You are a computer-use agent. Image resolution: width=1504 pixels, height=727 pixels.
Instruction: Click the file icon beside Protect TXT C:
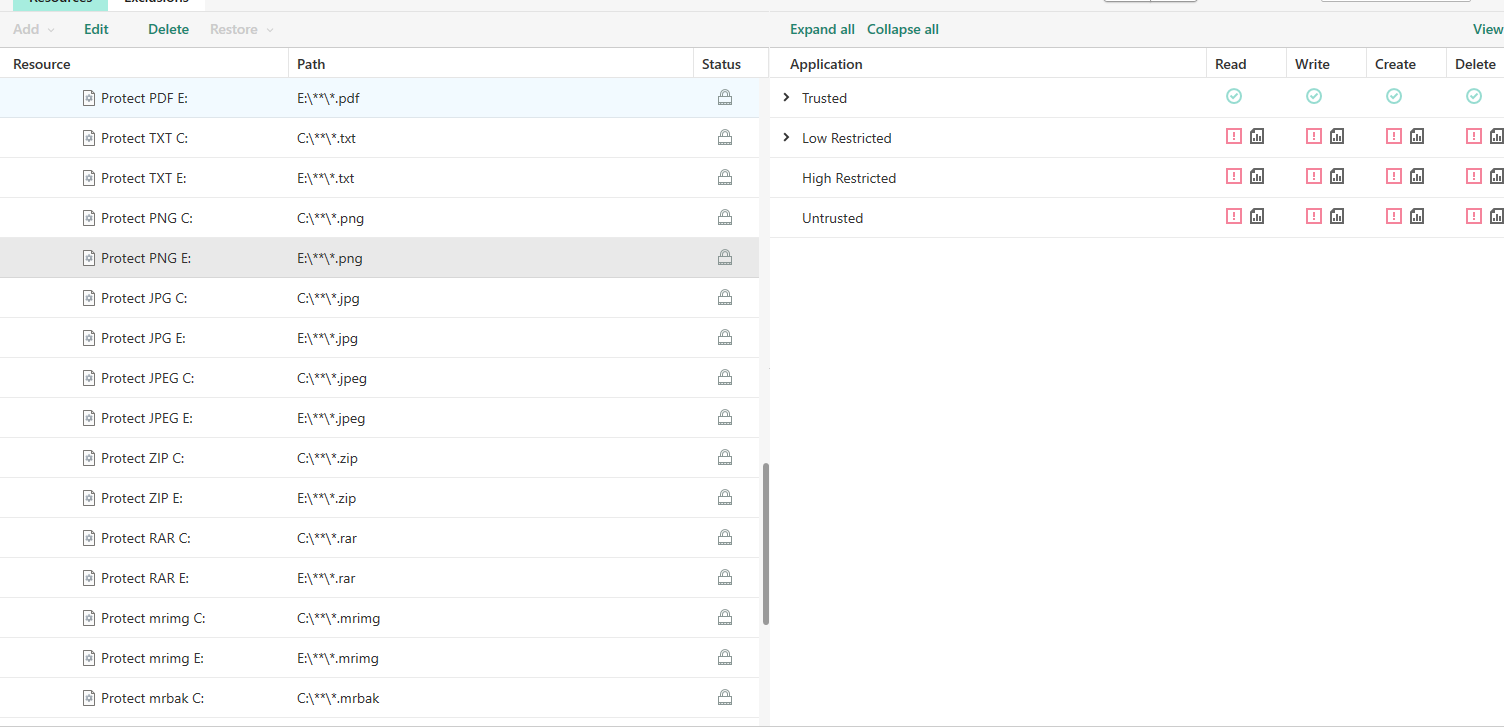click(89, 138)
